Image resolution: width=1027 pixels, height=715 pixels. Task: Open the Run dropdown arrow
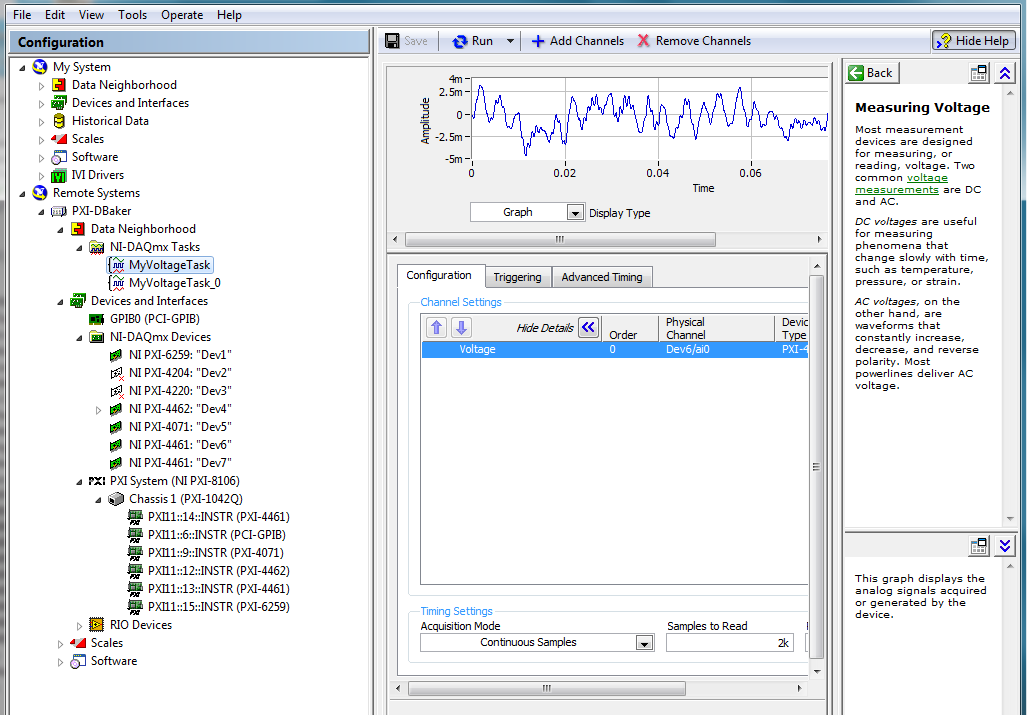(x=510, y=41)
